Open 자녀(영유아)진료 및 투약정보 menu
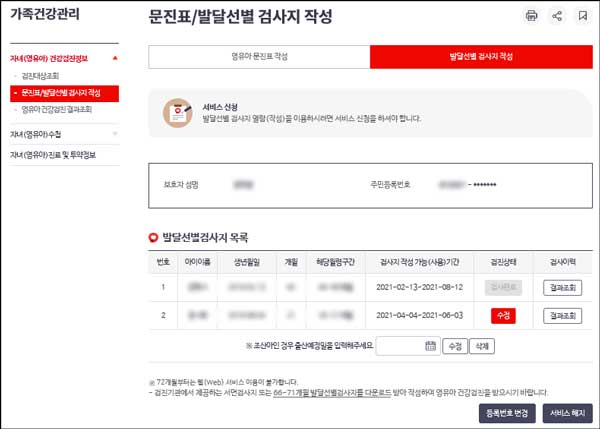 (x=53, y=155)
